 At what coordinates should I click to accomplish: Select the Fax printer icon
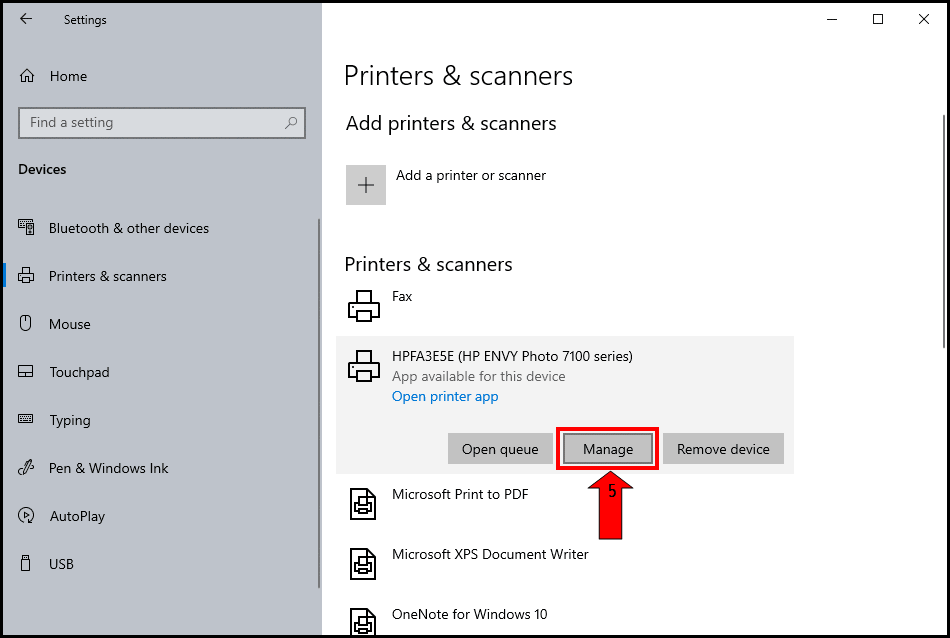[x=363, y=304]
